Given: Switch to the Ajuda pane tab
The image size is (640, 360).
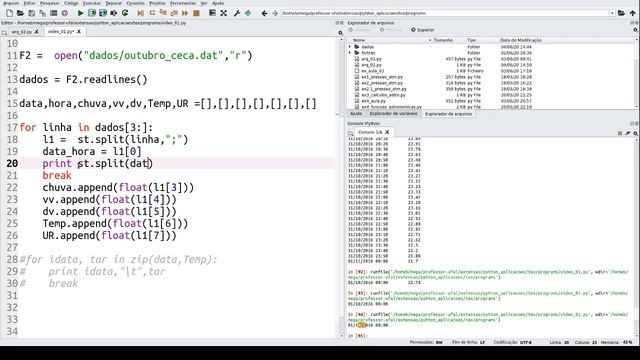Looking at the screenshot, I should pyautogui.click(x=356, y=113).
